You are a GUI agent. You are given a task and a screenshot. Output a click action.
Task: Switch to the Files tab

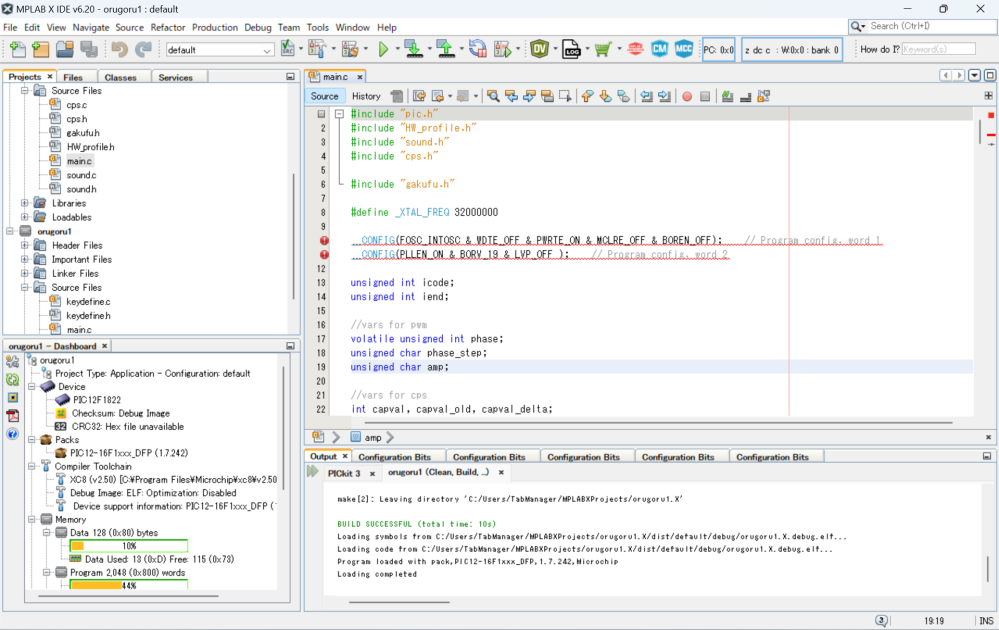tap(73, 77)
